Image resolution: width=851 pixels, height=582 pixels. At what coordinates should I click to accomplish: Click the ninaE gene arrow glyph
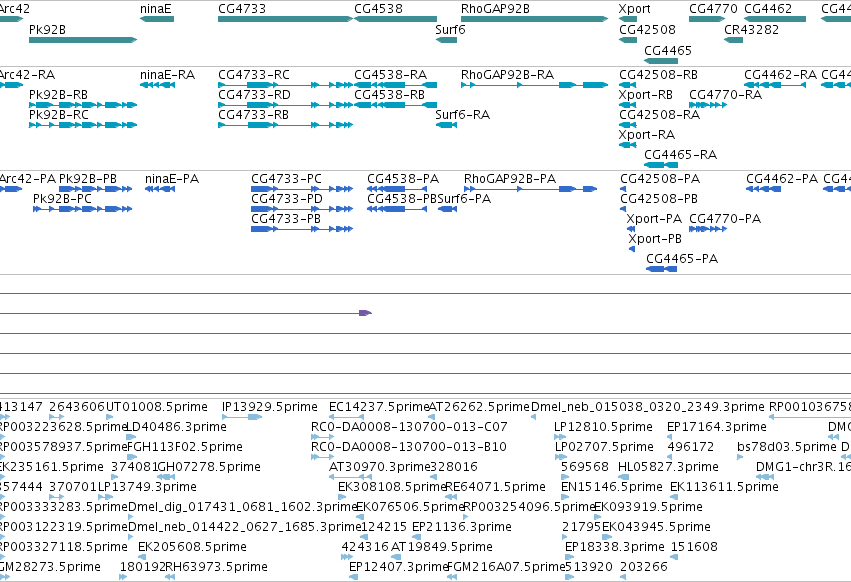click(157, 19)
